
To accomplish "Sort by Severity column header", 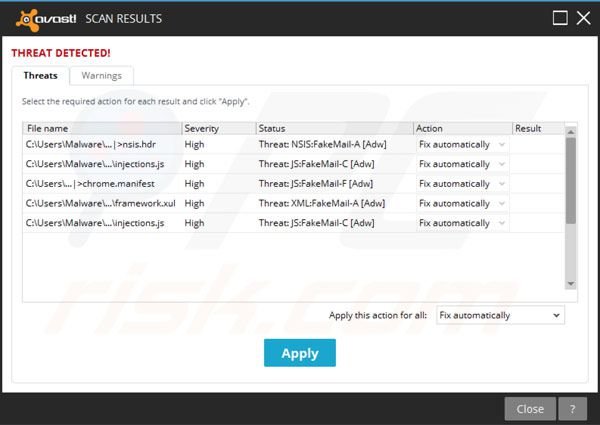I will 219,129.
